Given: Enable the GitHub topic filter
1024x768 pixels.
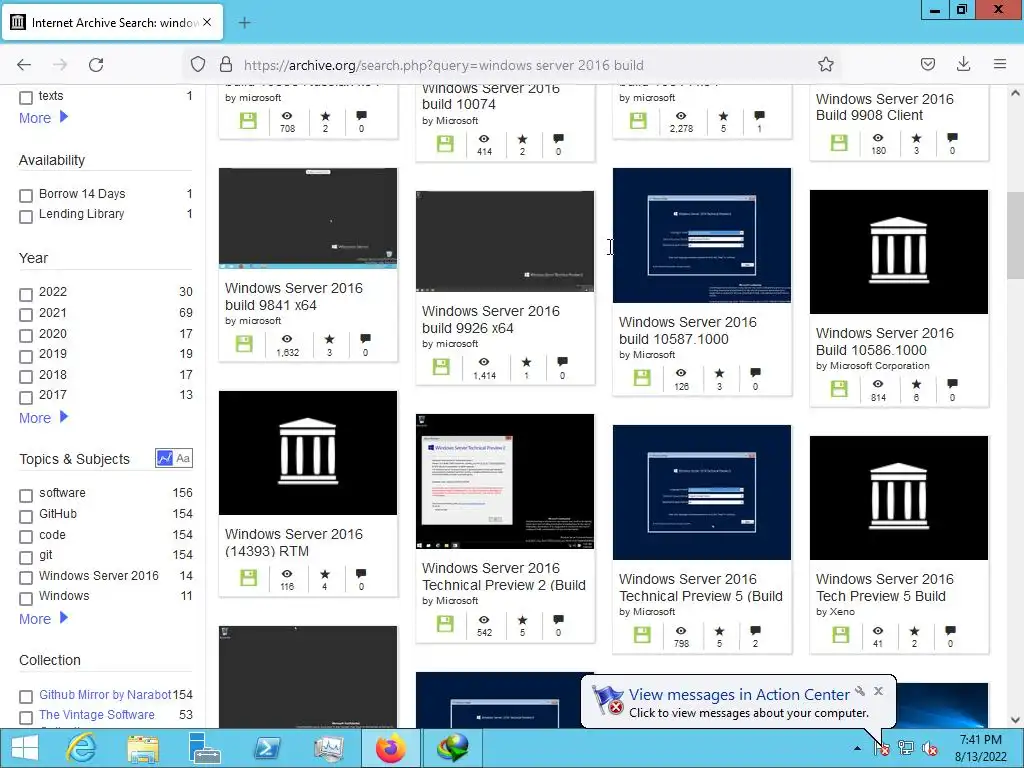Looking at the screenshot, I should pos(26,517).
